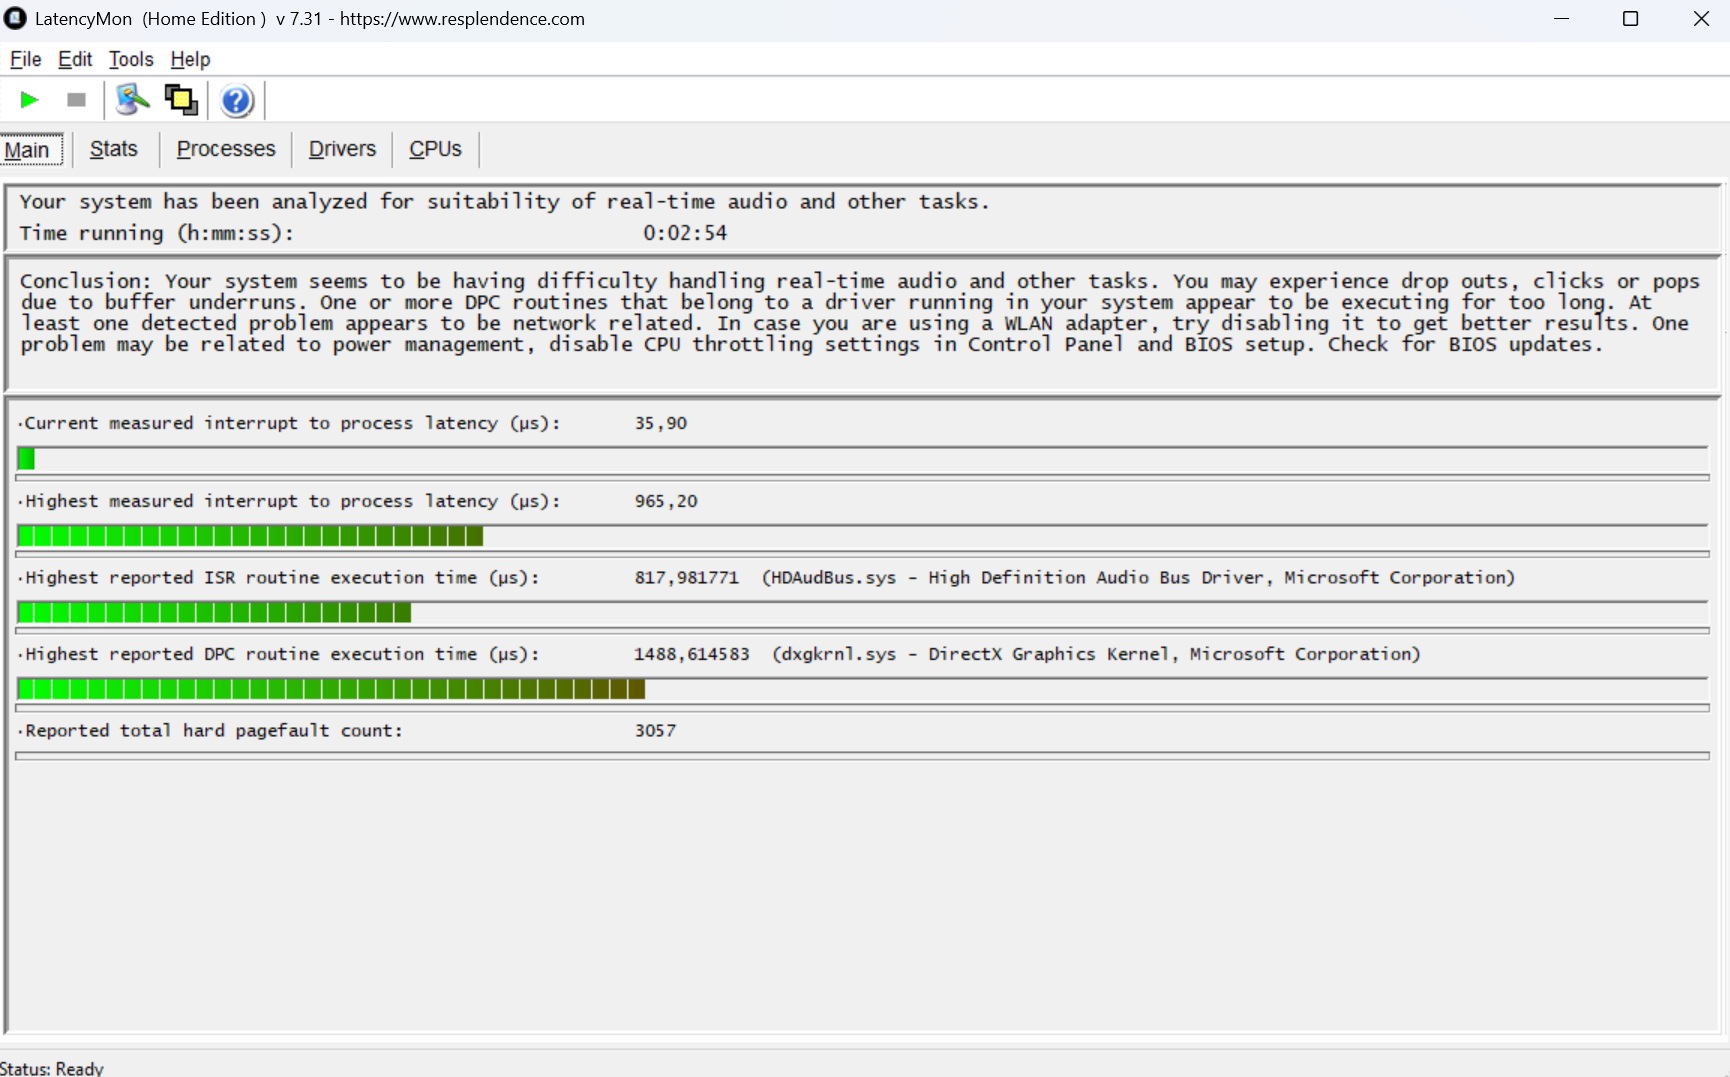
Task: Click the 'Reported total hard pagefault count' label
Action: [213, 731]
